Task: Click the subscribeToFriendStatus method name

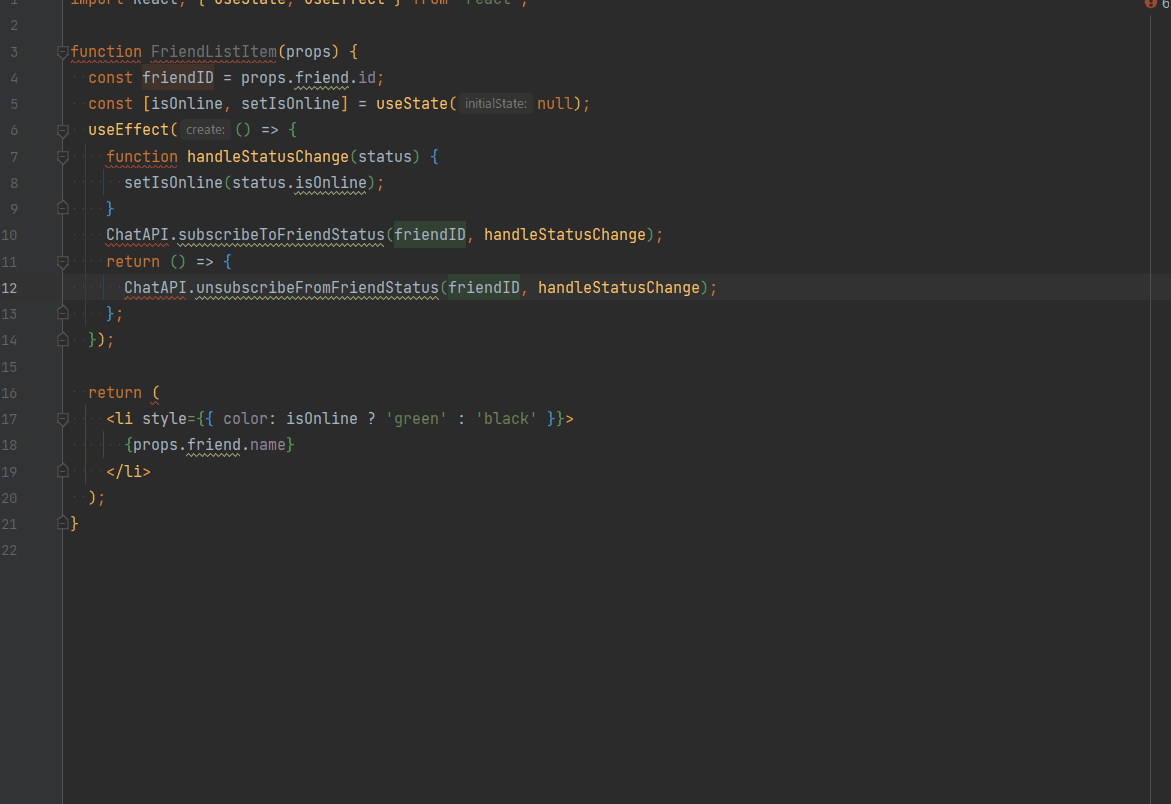Action: pyautogui.click(x=281, y=235)
